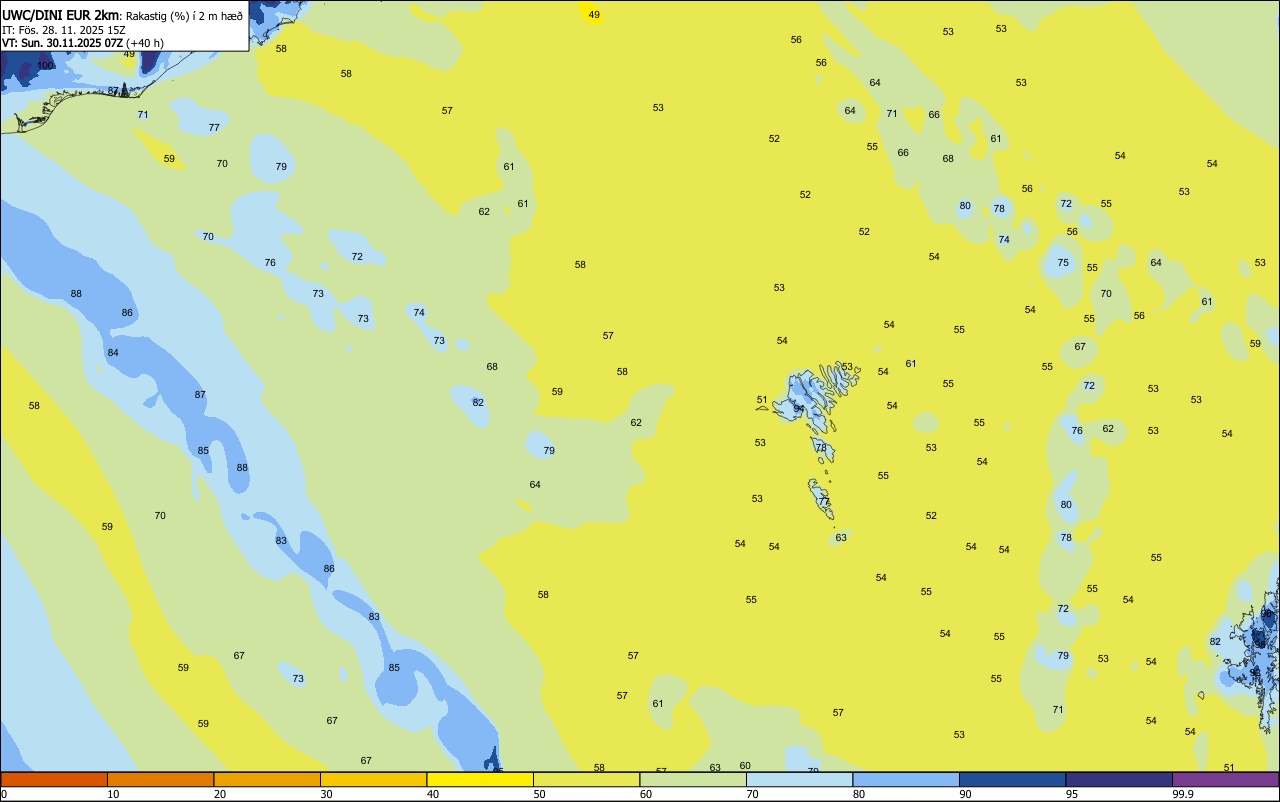Click the valid time 'VT: Sun. 30.11.2025 07Z'
This screenshot has width=1280, height=802.
62,43
